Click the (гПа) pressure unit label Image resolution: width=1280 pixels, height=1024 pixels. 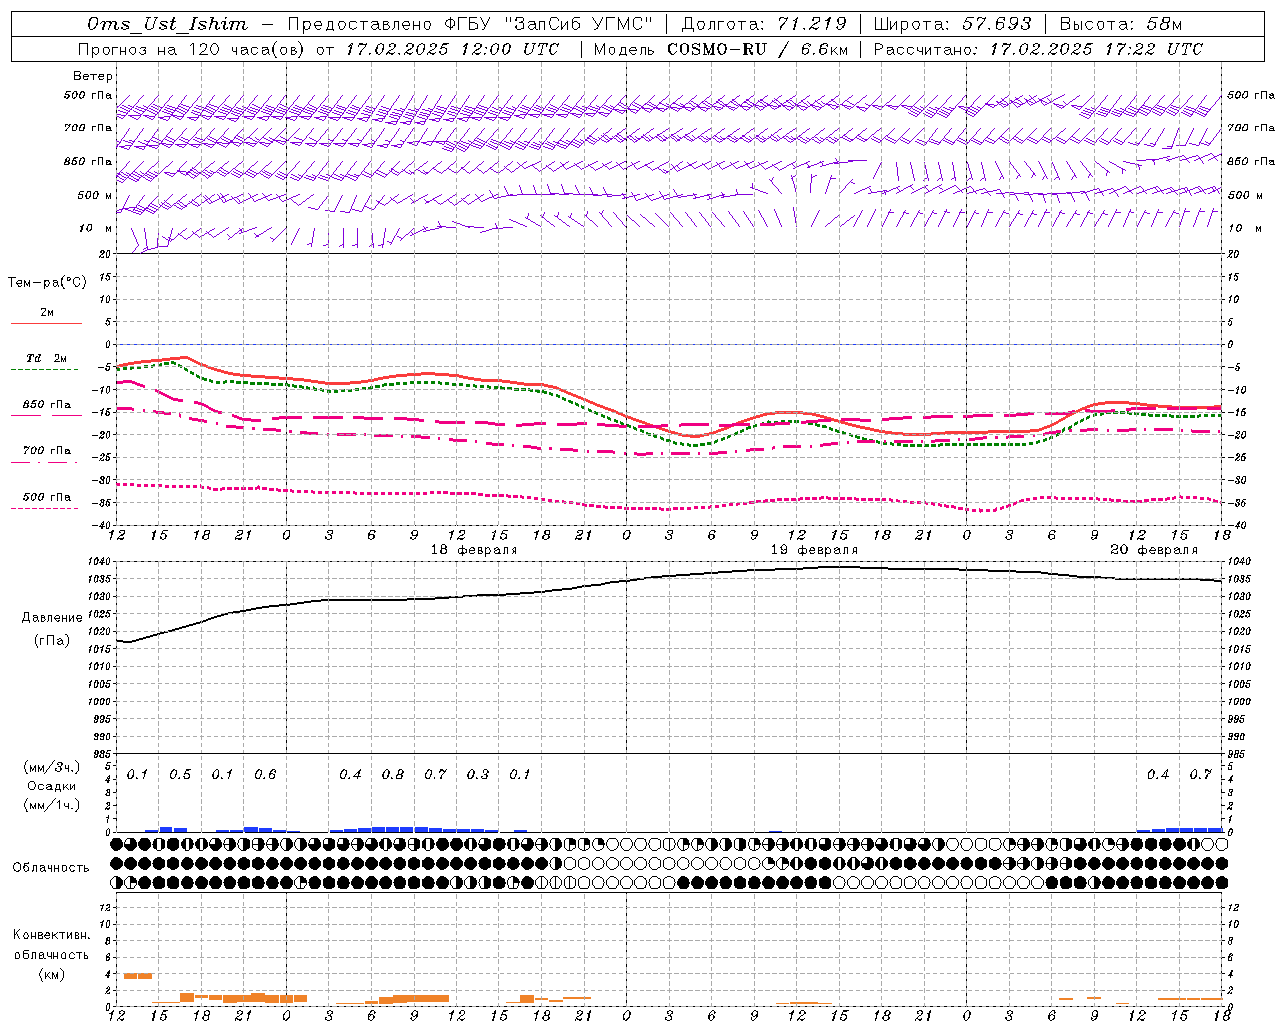[52, 641]
